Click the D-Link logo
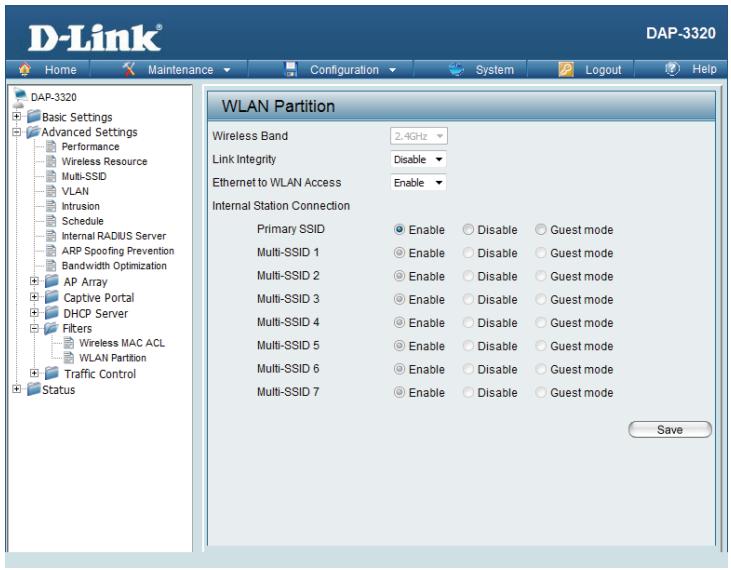 click(x=95, y=37)
